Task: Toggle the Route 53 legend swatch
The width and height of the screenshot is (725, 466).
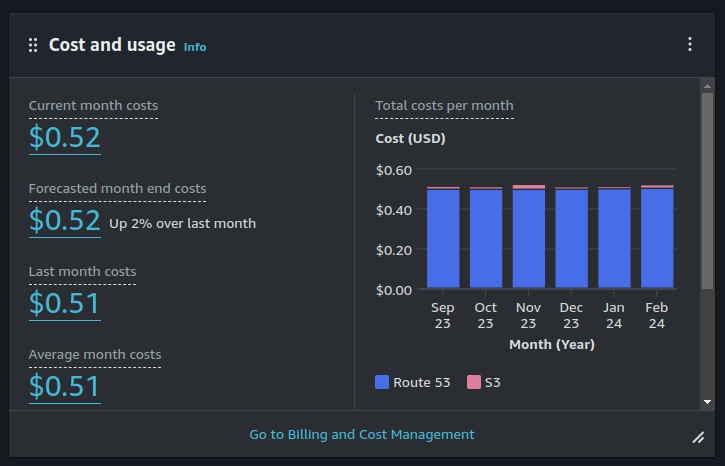Action: pos(382,382)
